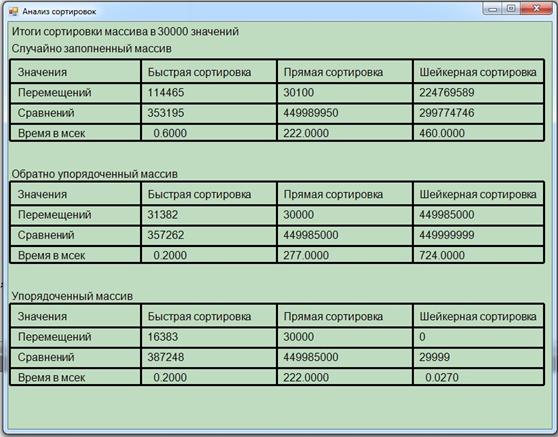This screenshot has height=437, width=558.
Task: Click the application icon in title bar
Action: pyautogui.click(x=14, y=12)
